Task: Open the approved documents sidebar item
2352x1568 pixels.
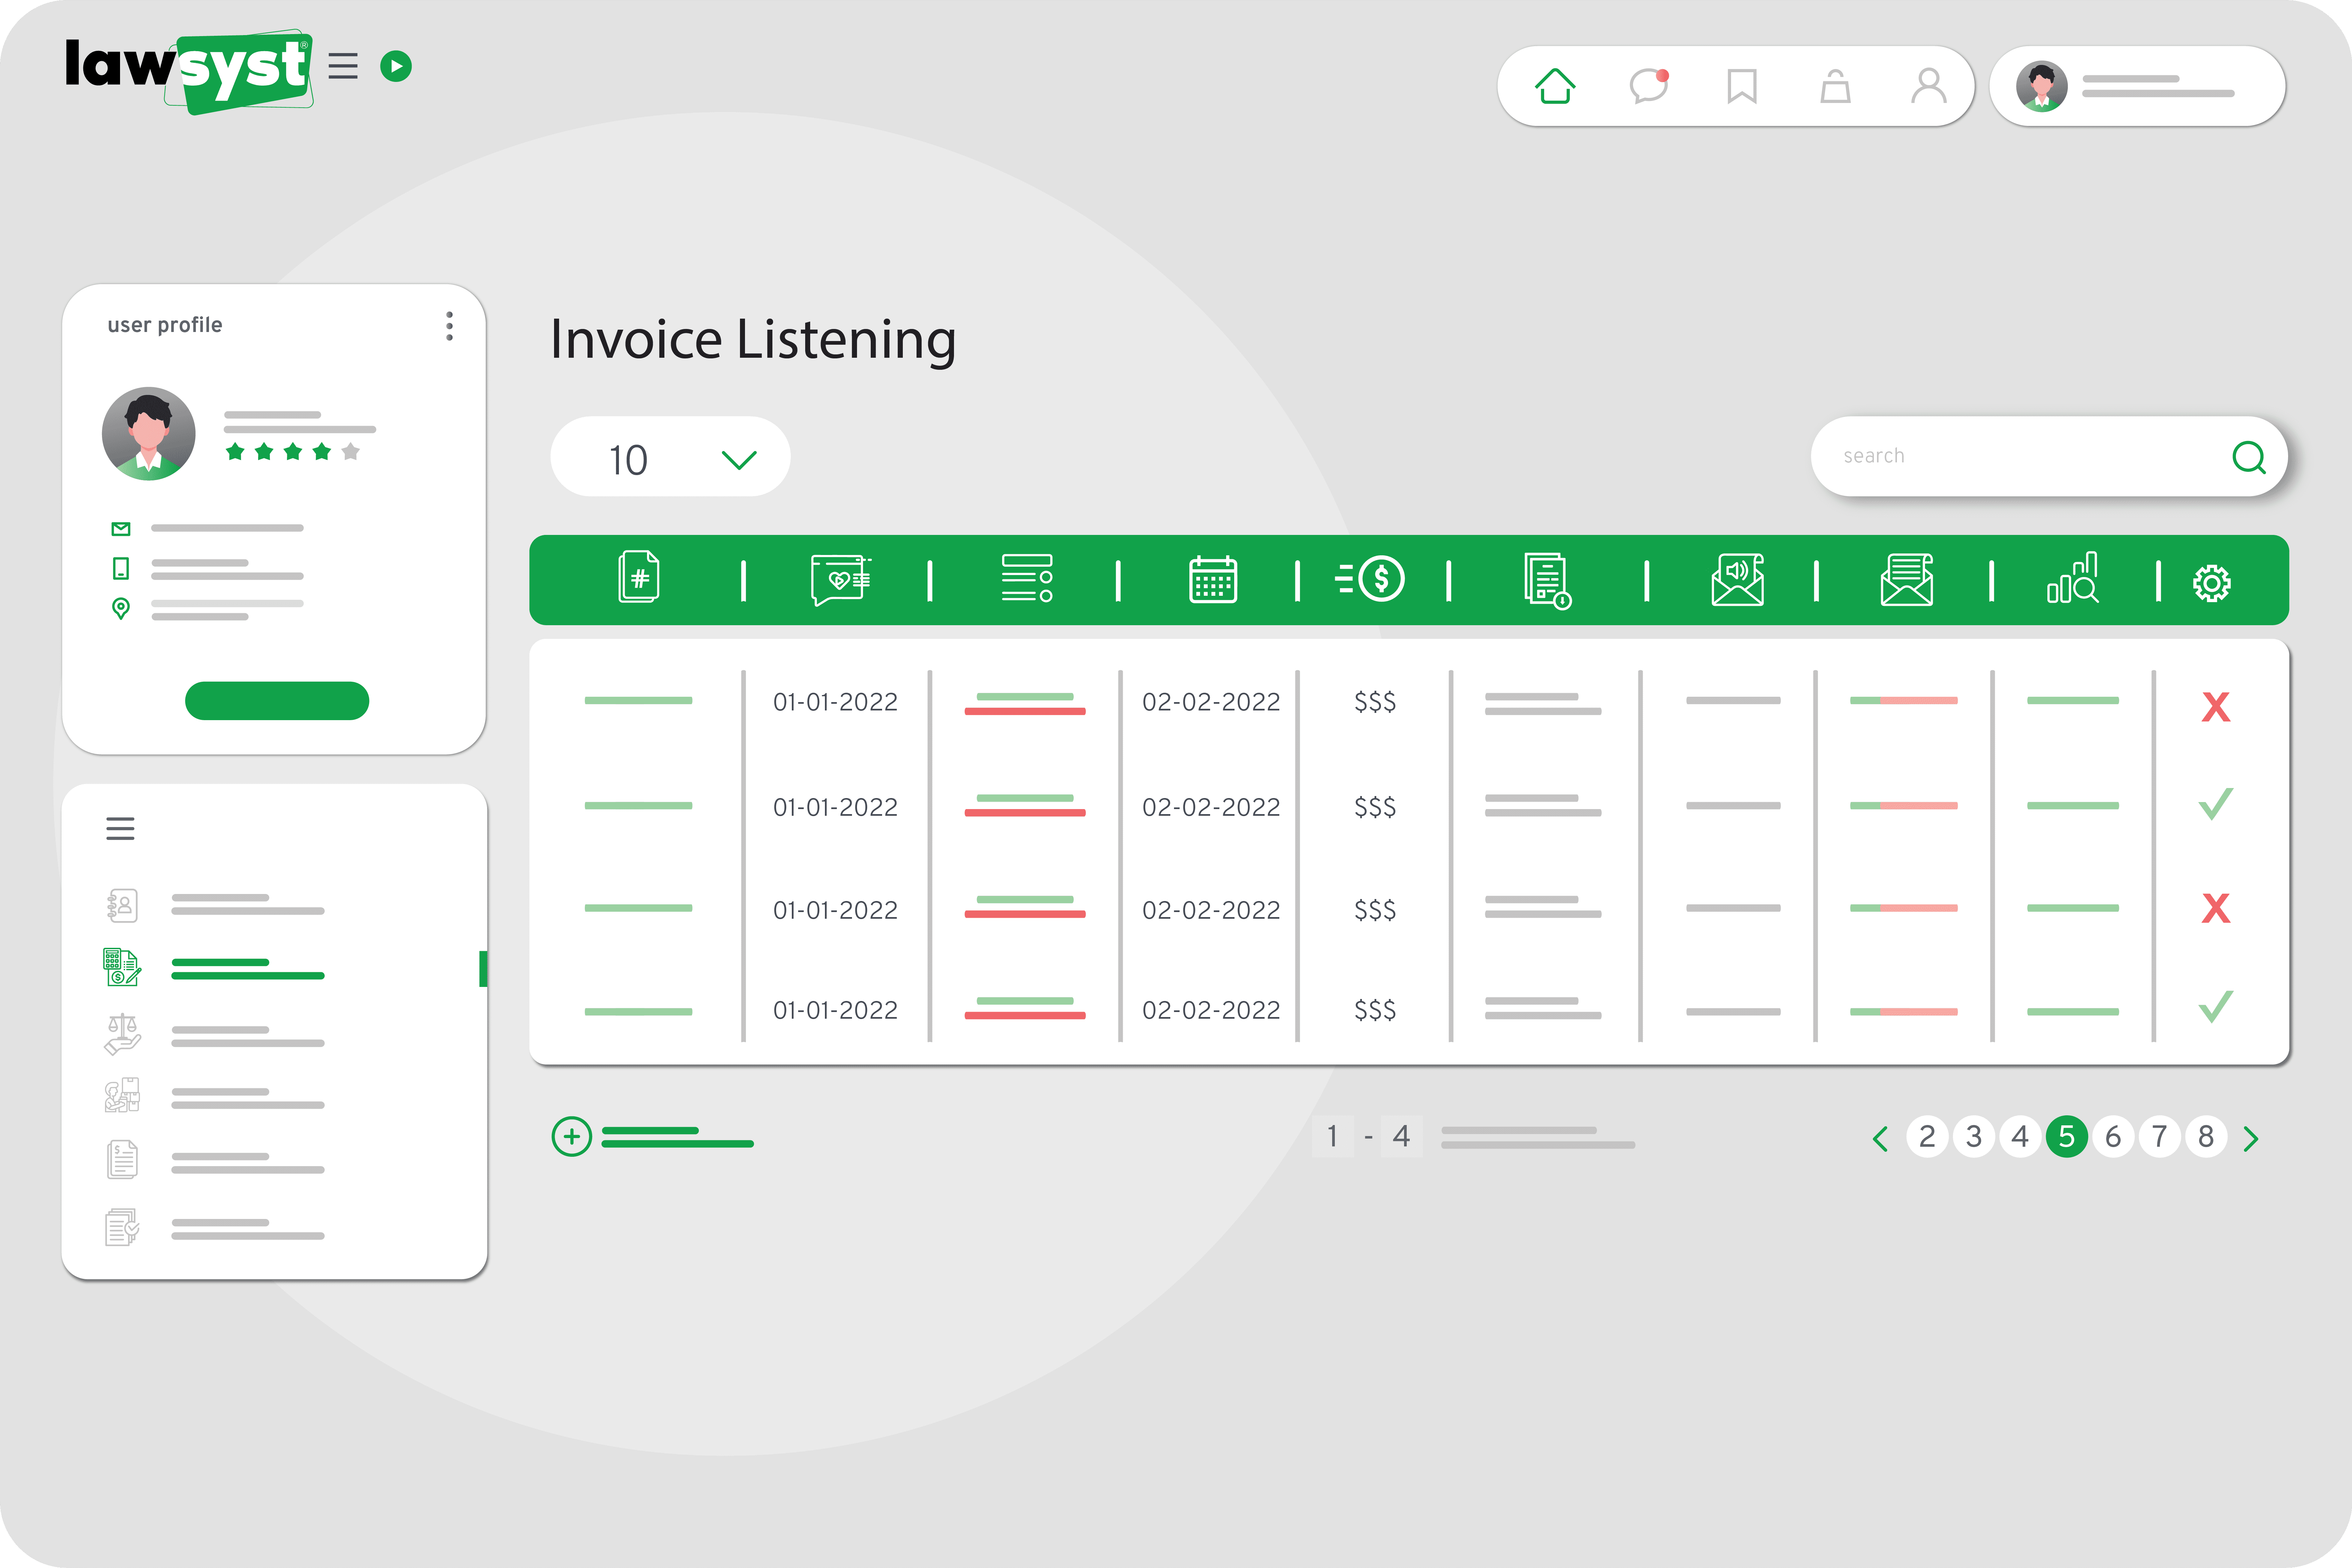Action: [x=122, y=1227]
